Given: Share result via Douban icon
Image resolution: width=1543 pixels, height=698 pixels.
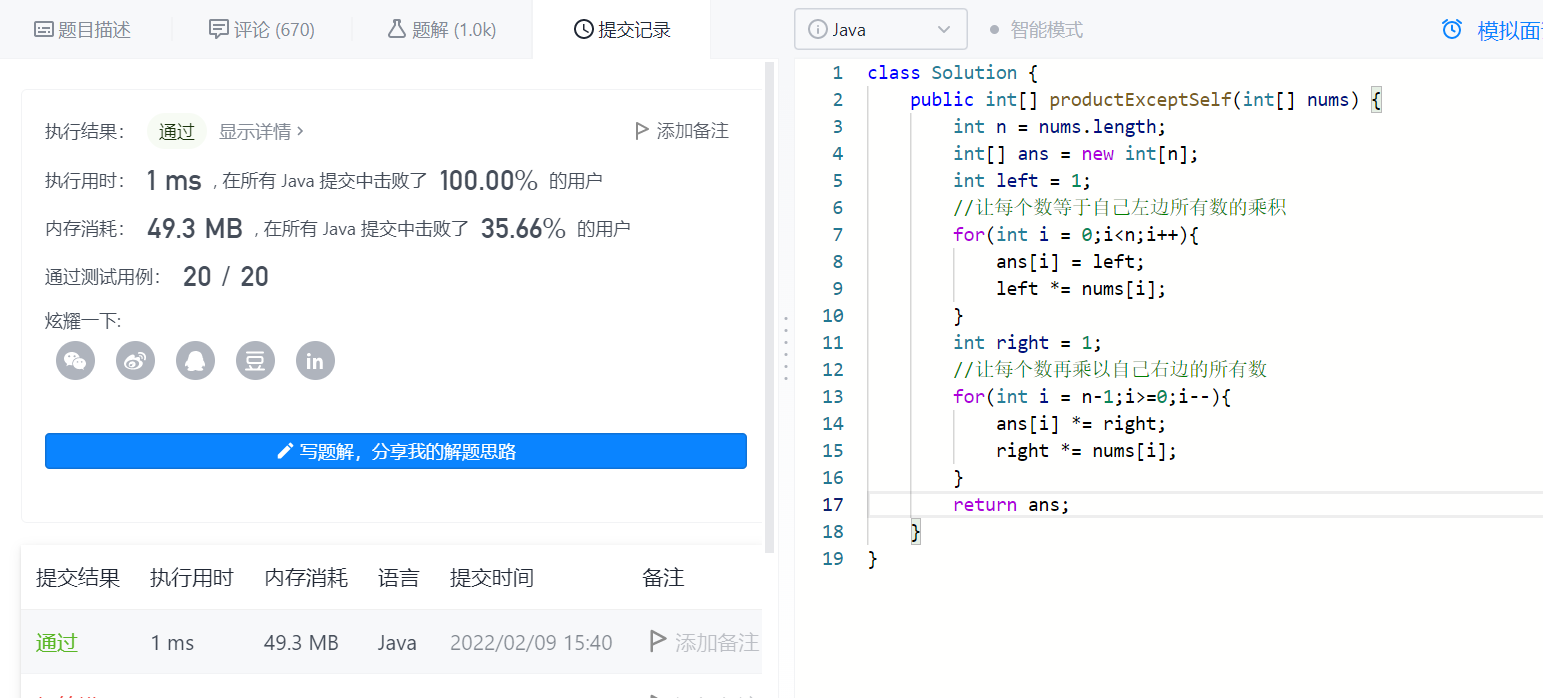Looking at the screenshot, I should coord(255,361).
